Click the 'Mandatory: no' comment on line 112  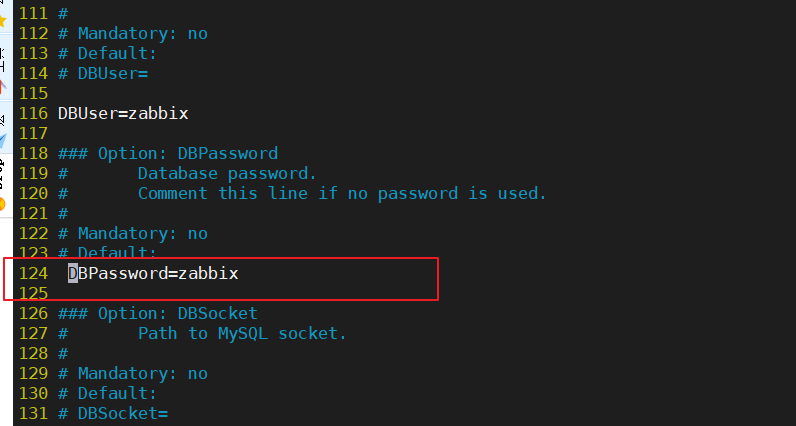(143, 34)
